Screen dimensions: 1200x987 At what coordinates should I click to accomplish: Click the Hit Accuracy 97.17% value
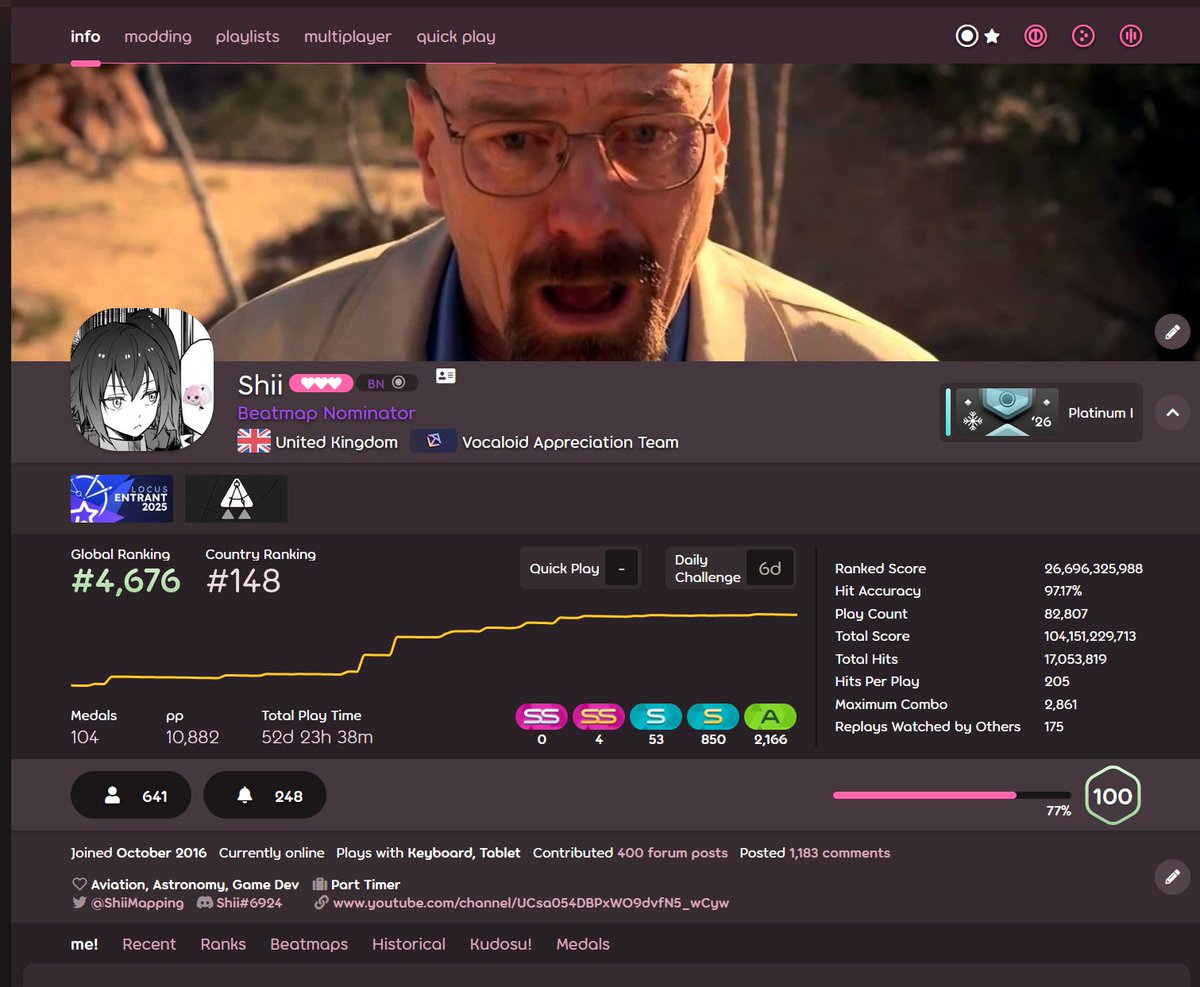click(1065, 591)
